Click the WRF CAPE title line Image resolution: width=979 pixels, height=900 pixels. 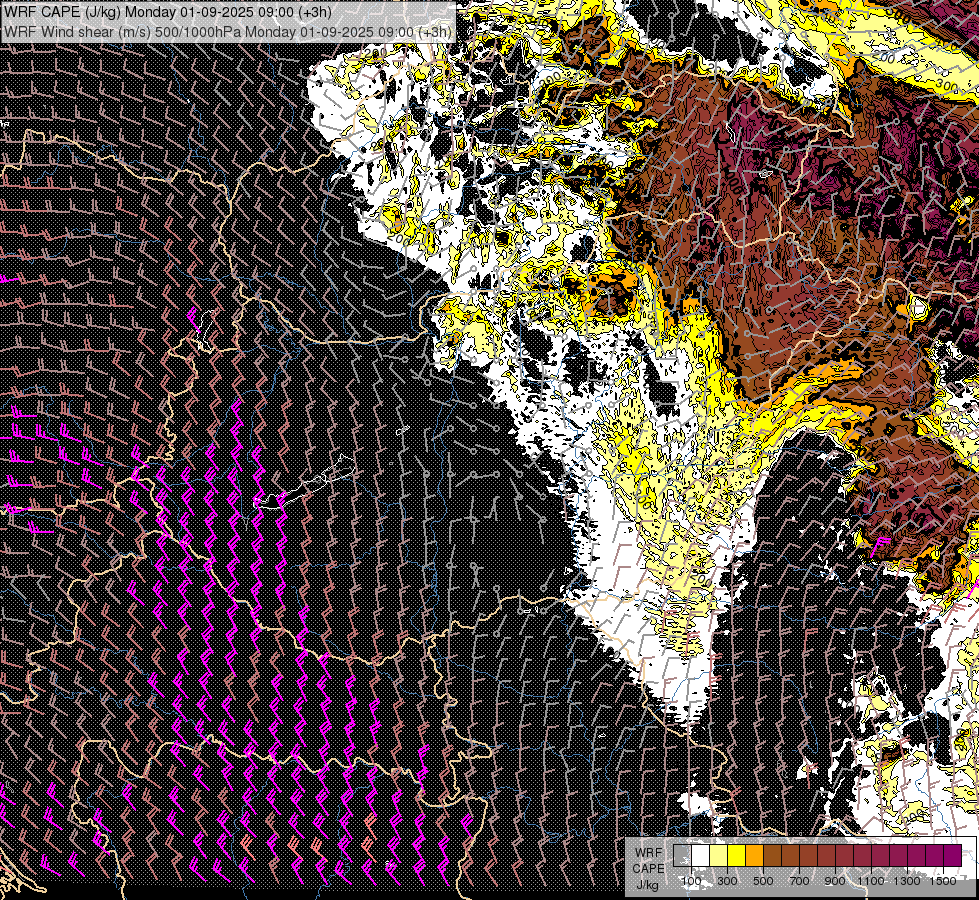click(167, 12)
